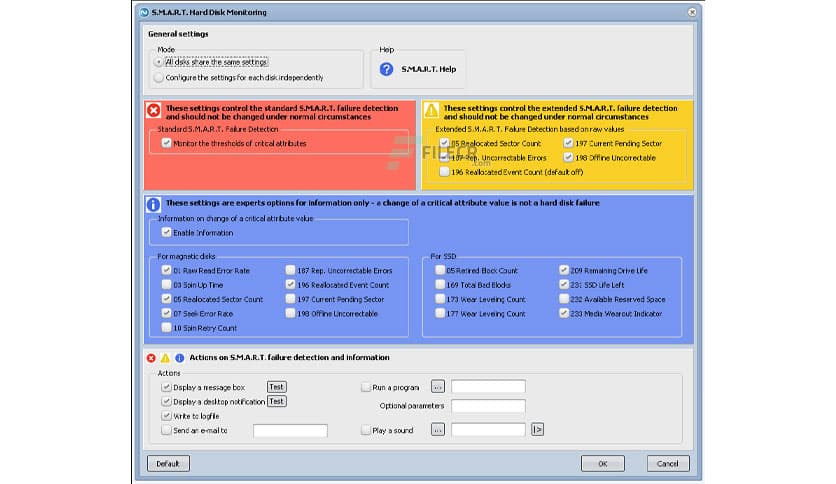Toggle SSD '233 Media Wearout Indicator'
836x484 pixels.
tap(564, 314)
